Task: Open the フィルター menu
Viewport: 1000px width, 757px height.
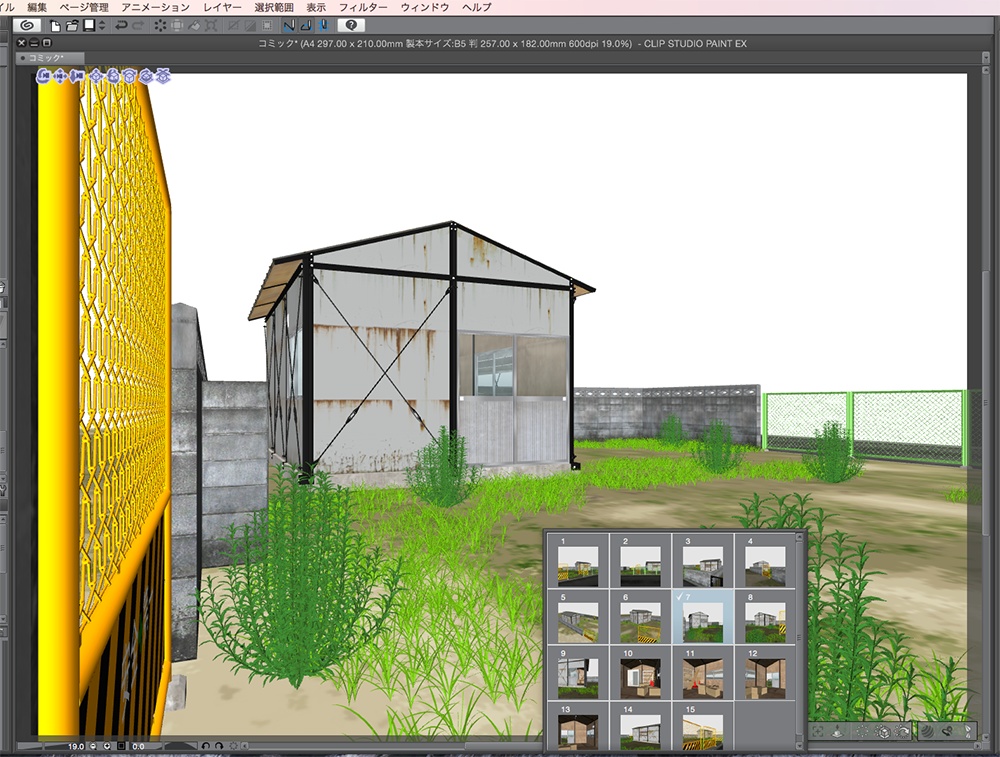Action: (363, 7)
